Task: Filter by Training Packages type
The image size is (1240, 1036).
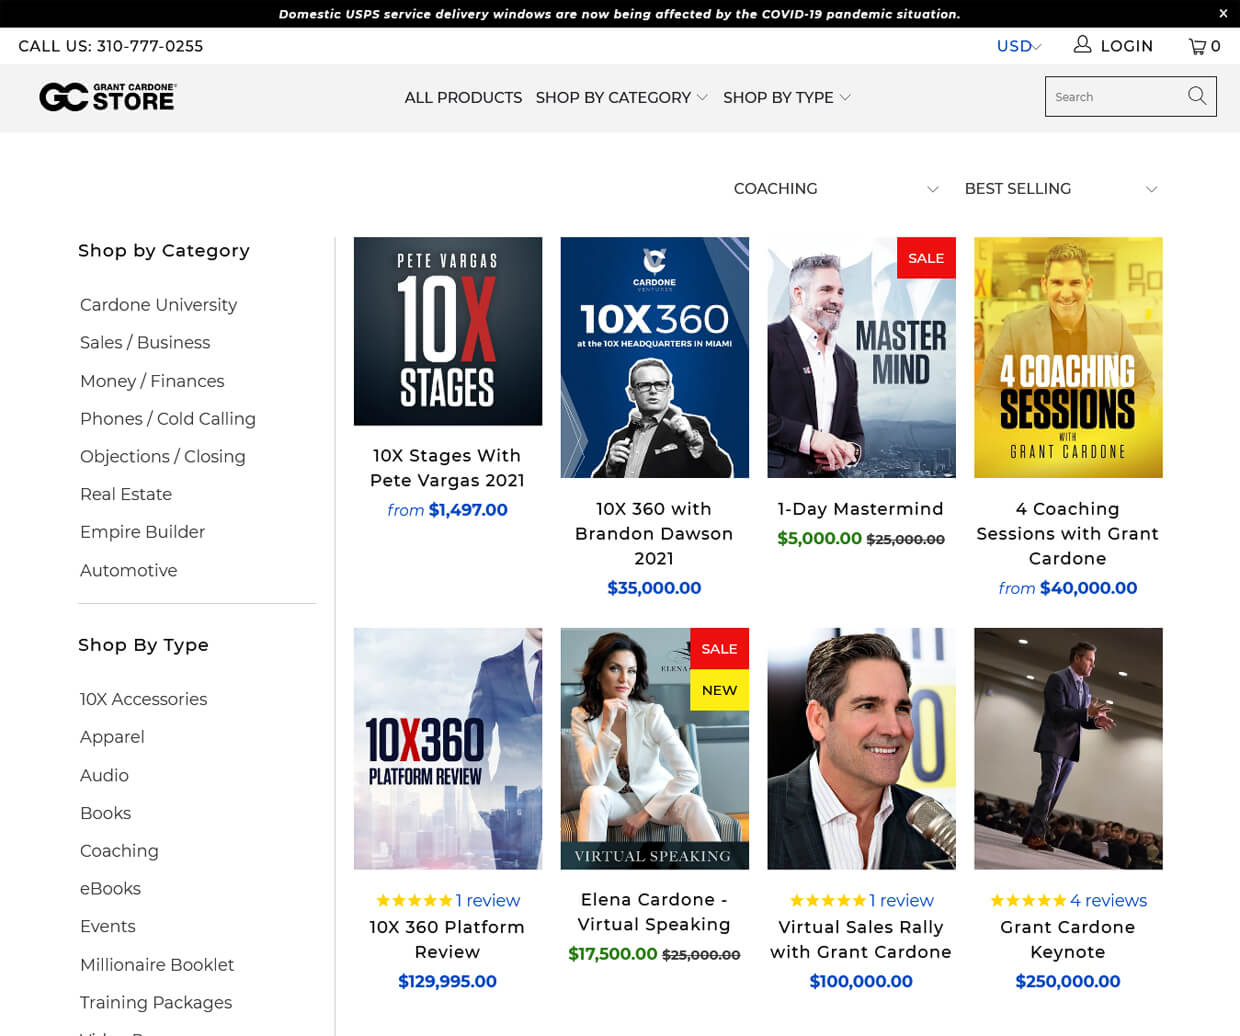Action: 156,1002
